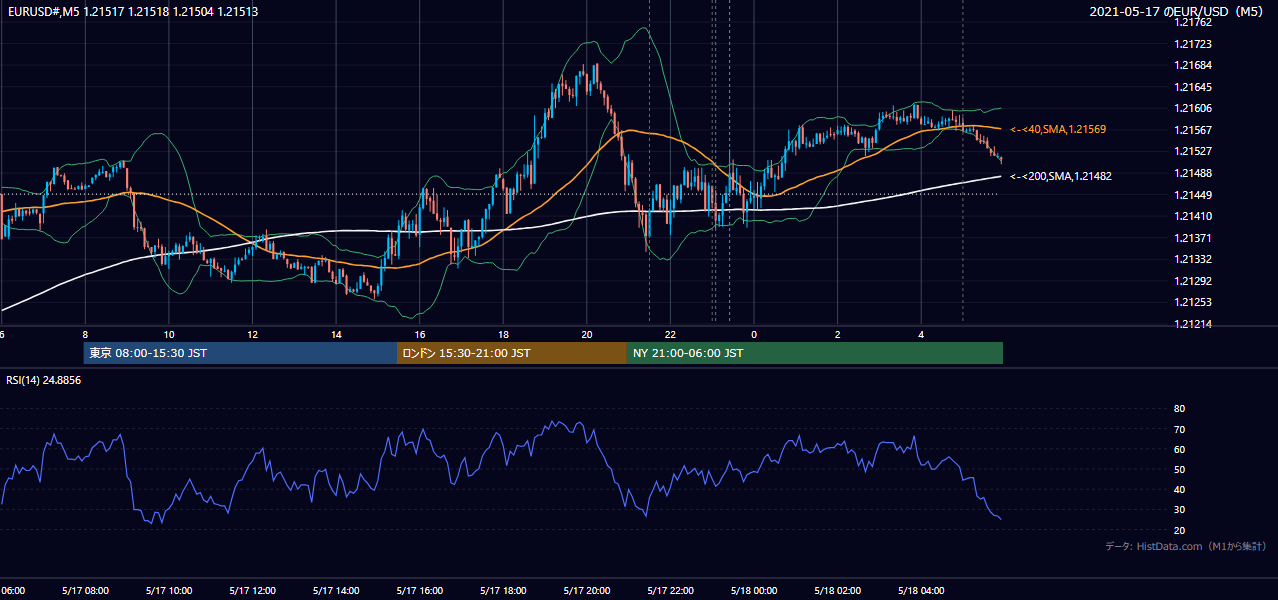Click the 5/17 22:00 time axis label
The width and height of the screenshot is (1278, 600).
click(x=671, y=591)
